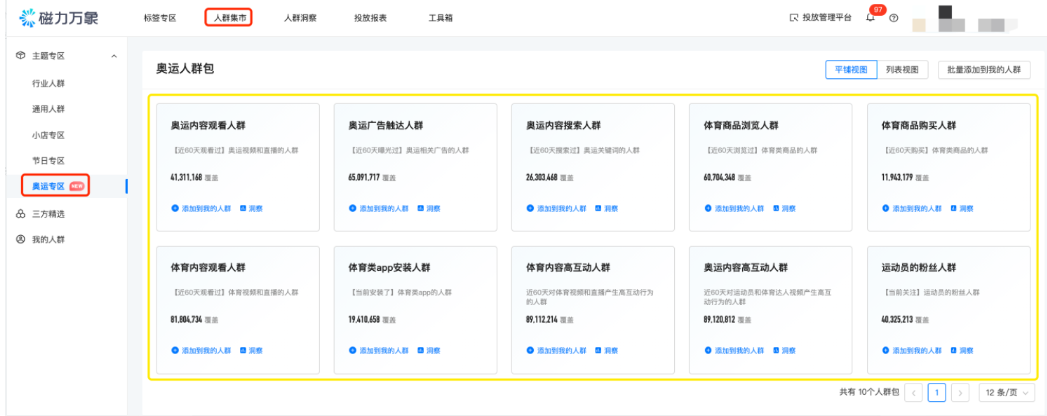This screenshot has height=416, width=1047.
Task: Add 体育内容观看人群 to my audiences
Action: [201, 350]
